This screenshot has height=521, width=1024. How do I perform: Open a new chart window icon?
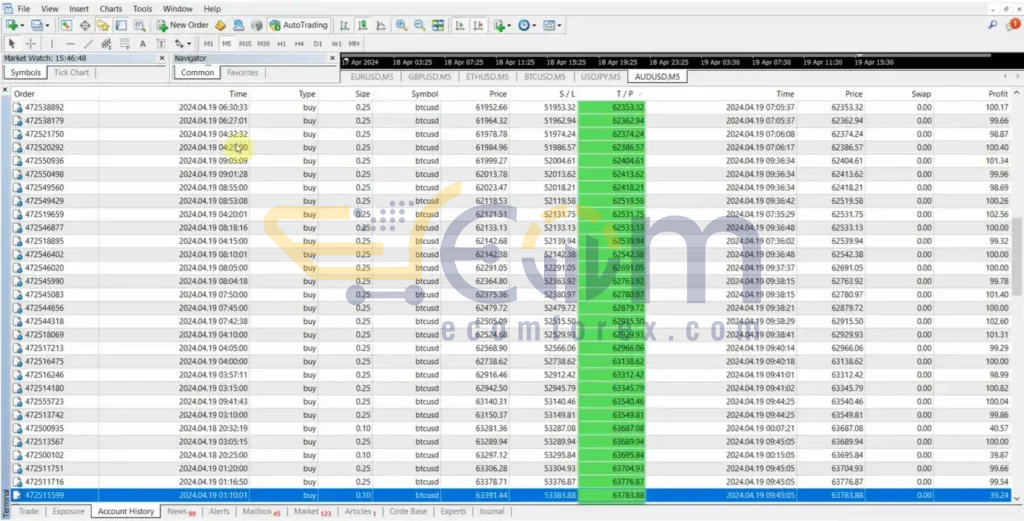(11, 25)
